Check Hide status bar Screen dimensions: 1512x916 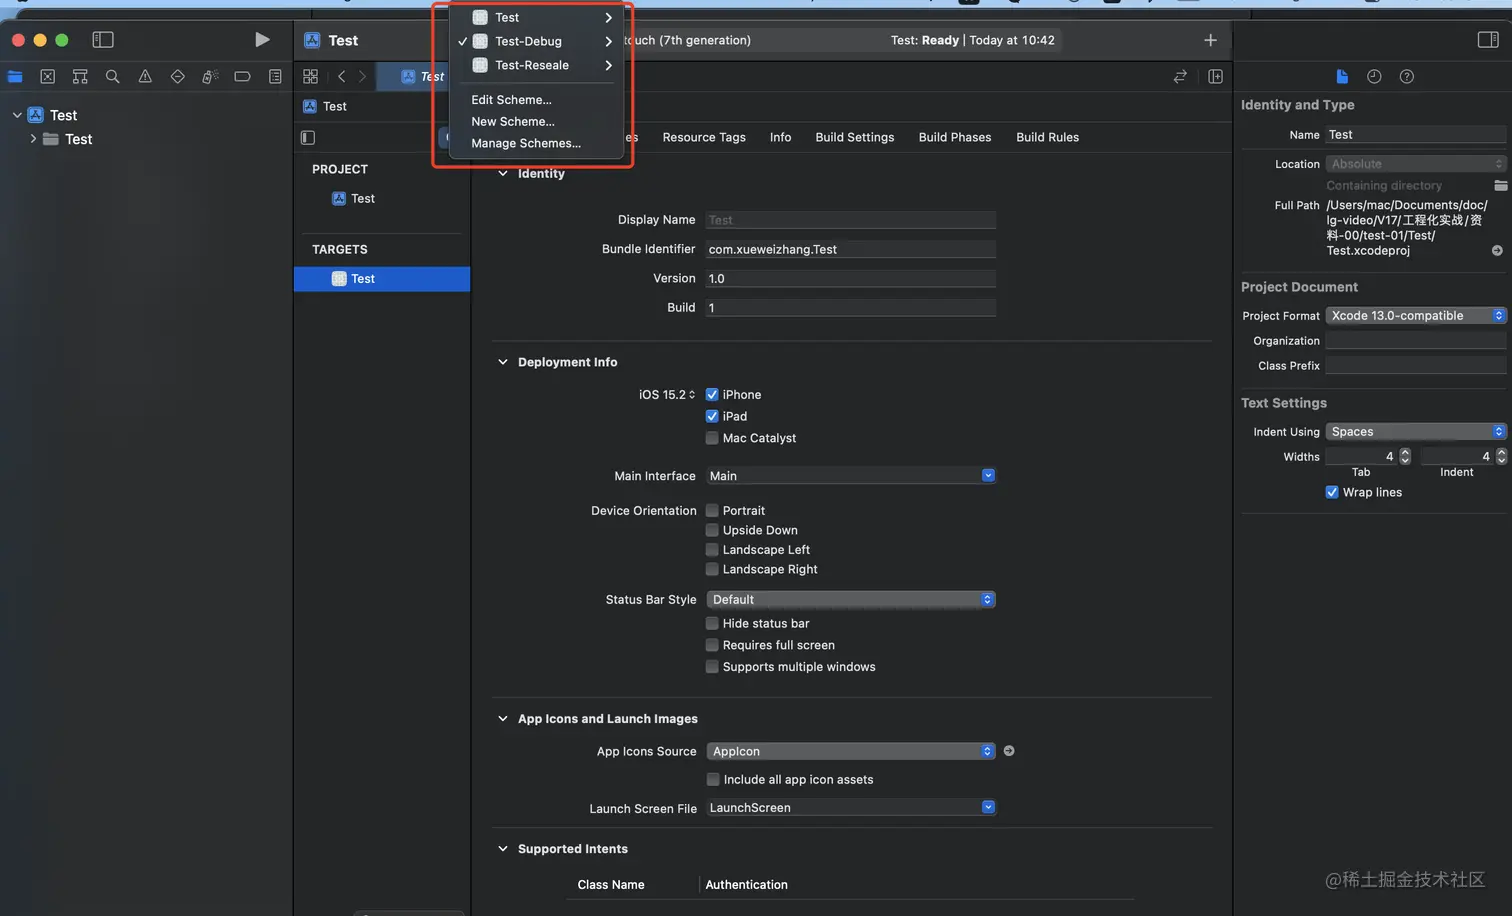(712, 623)
